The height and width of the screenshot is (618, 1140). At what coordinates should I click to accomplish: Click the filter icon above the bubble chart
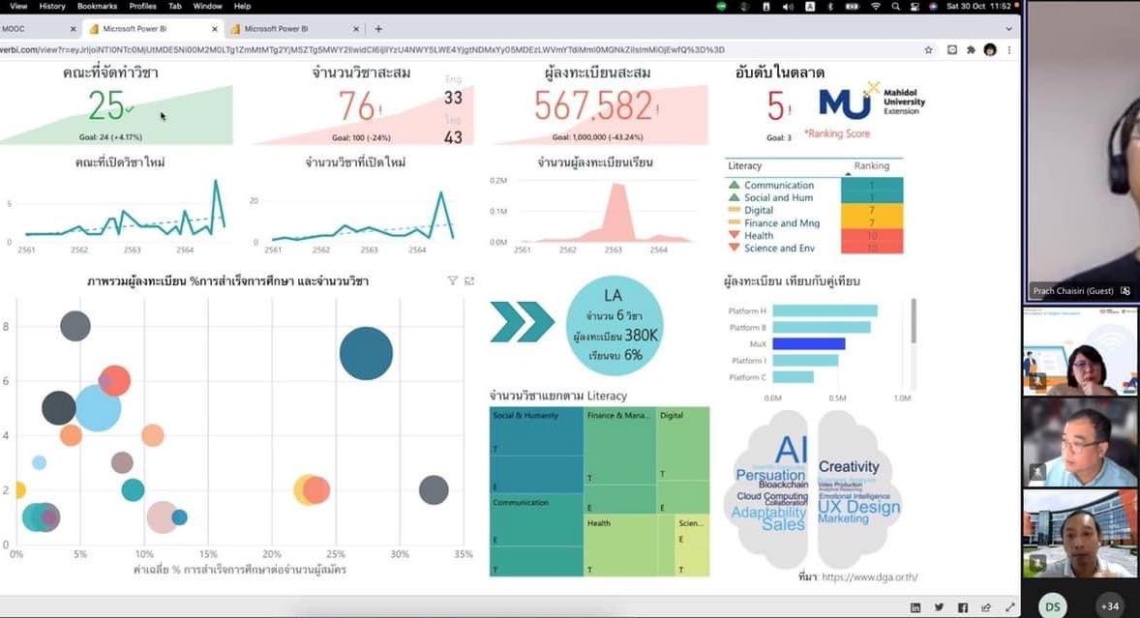[452, 281]
